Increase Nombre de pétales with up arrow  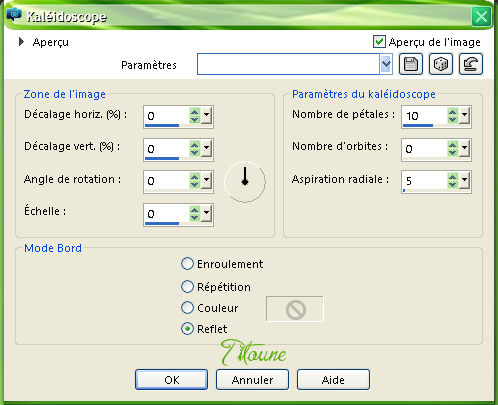pyautogui.click(x=452, y=112)
